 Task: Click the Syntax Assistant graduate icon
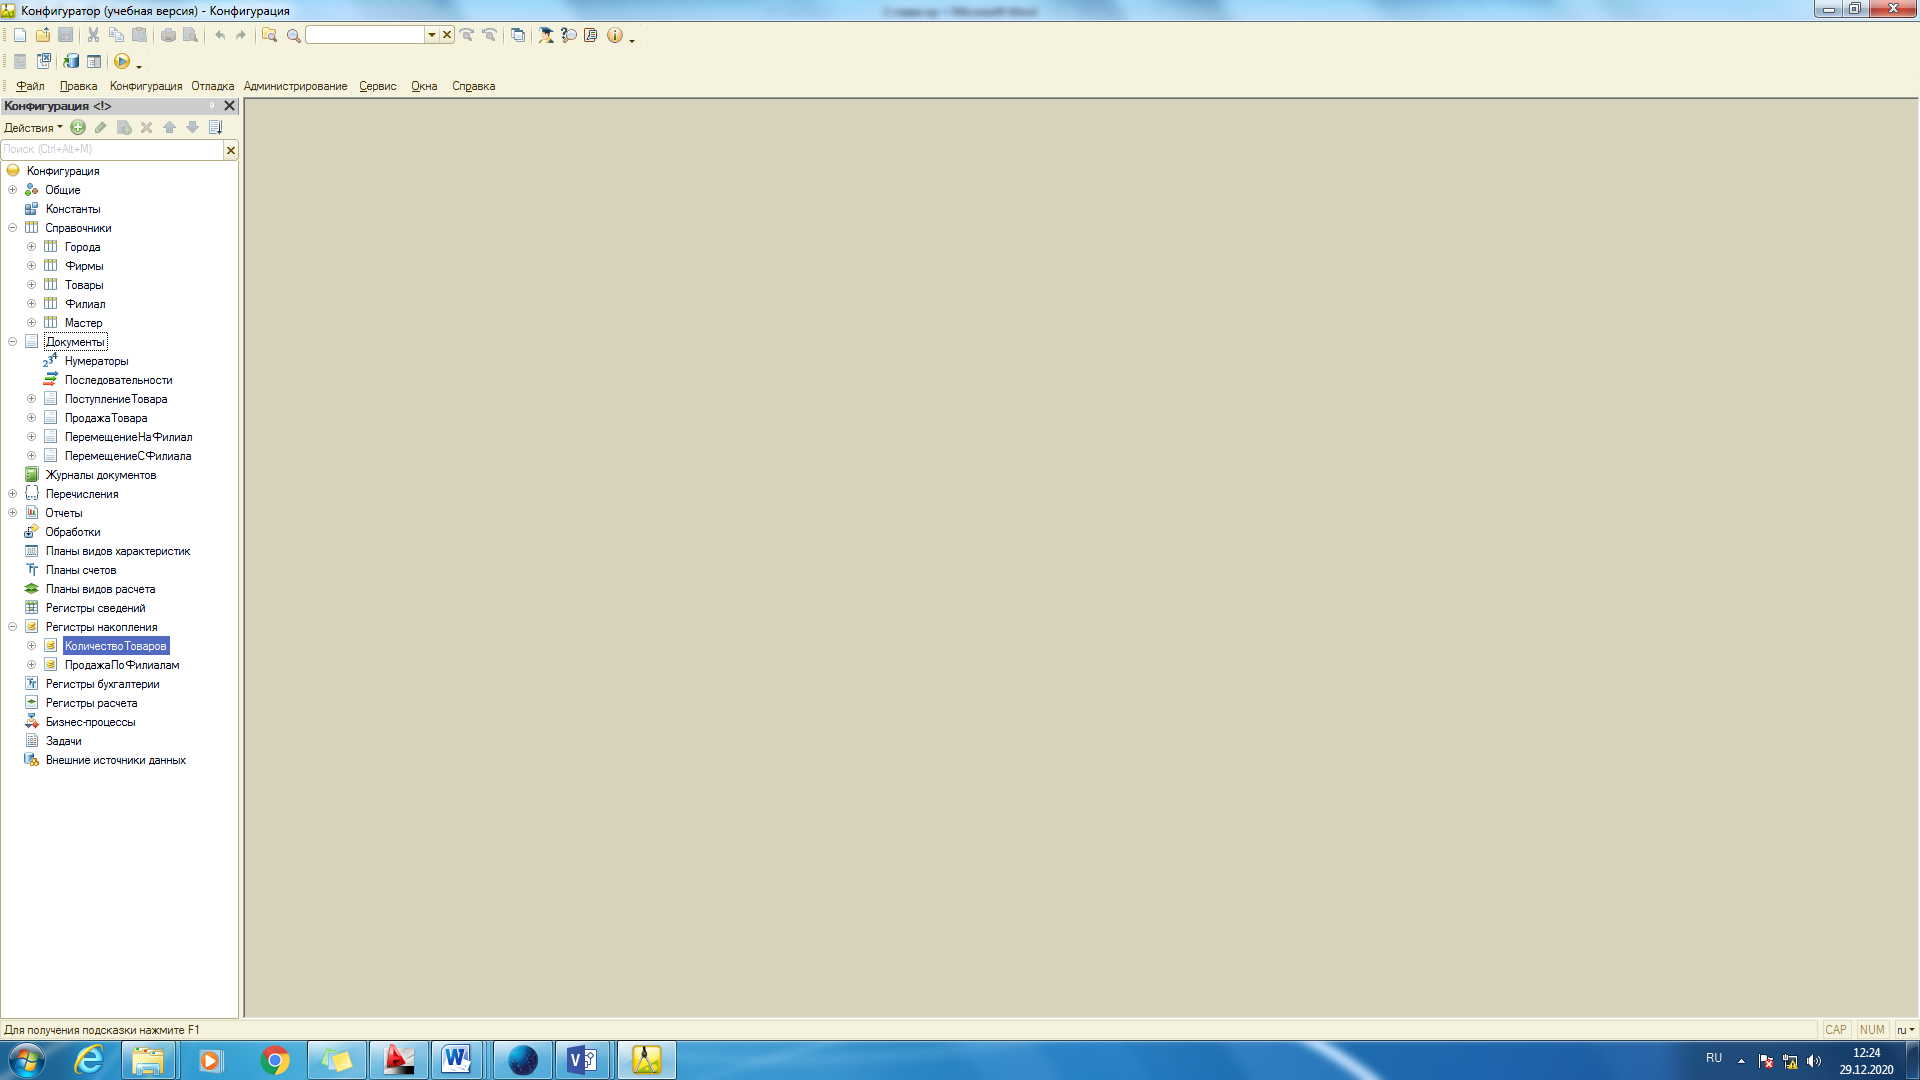click(x=546, y=35)
